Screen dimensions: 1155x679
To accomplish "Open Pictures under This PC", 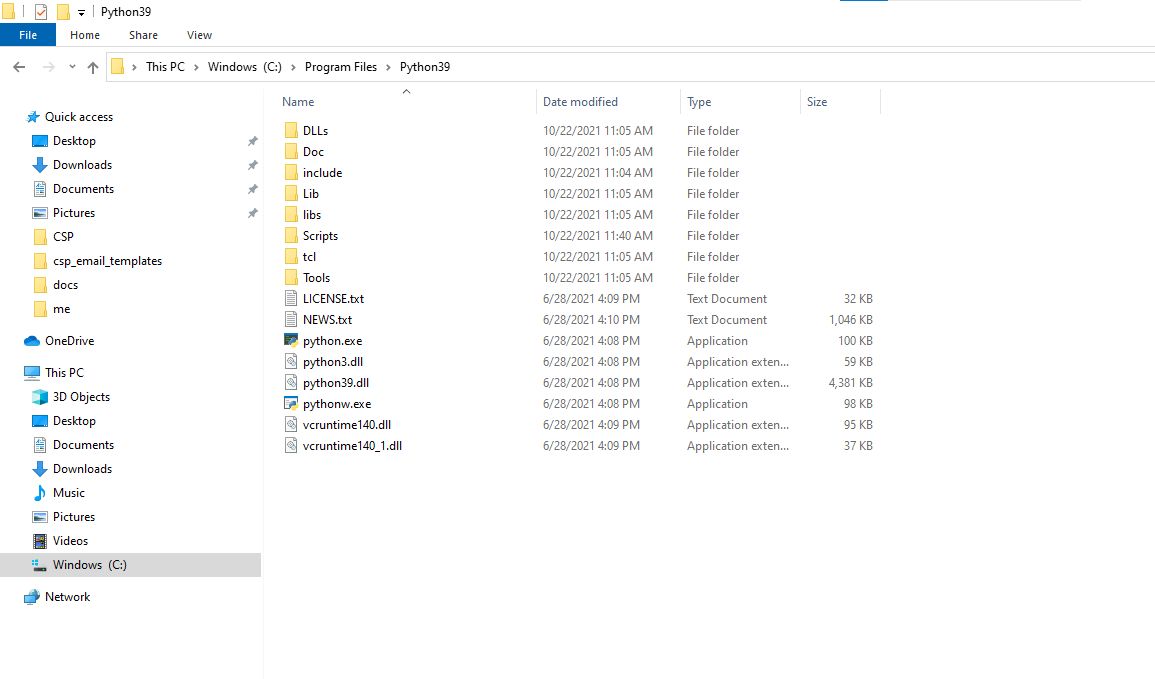I will pos(74,517).
